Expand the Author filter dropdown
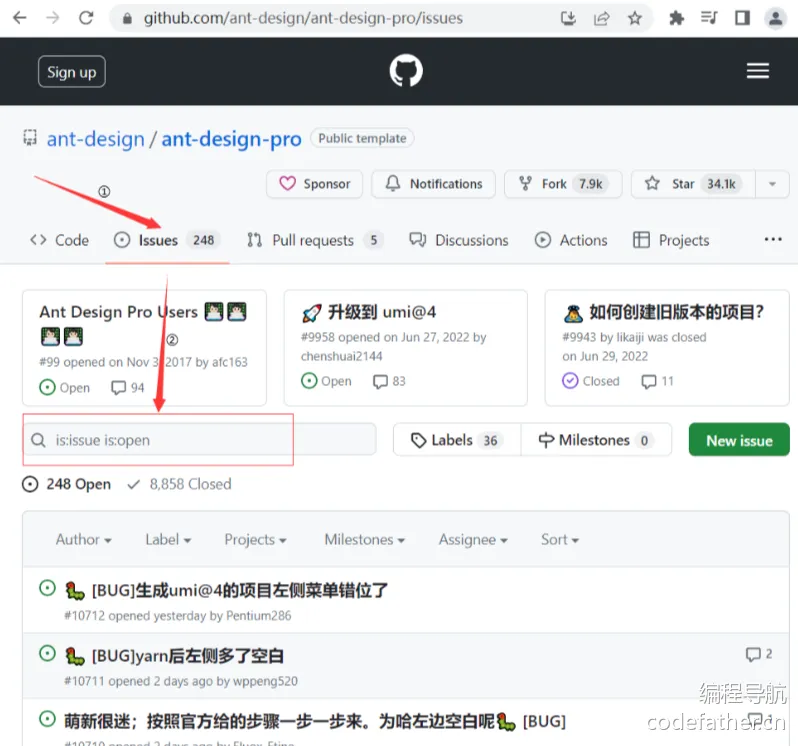Viewport: 798px width, 746px height. [x=83, y=539]
